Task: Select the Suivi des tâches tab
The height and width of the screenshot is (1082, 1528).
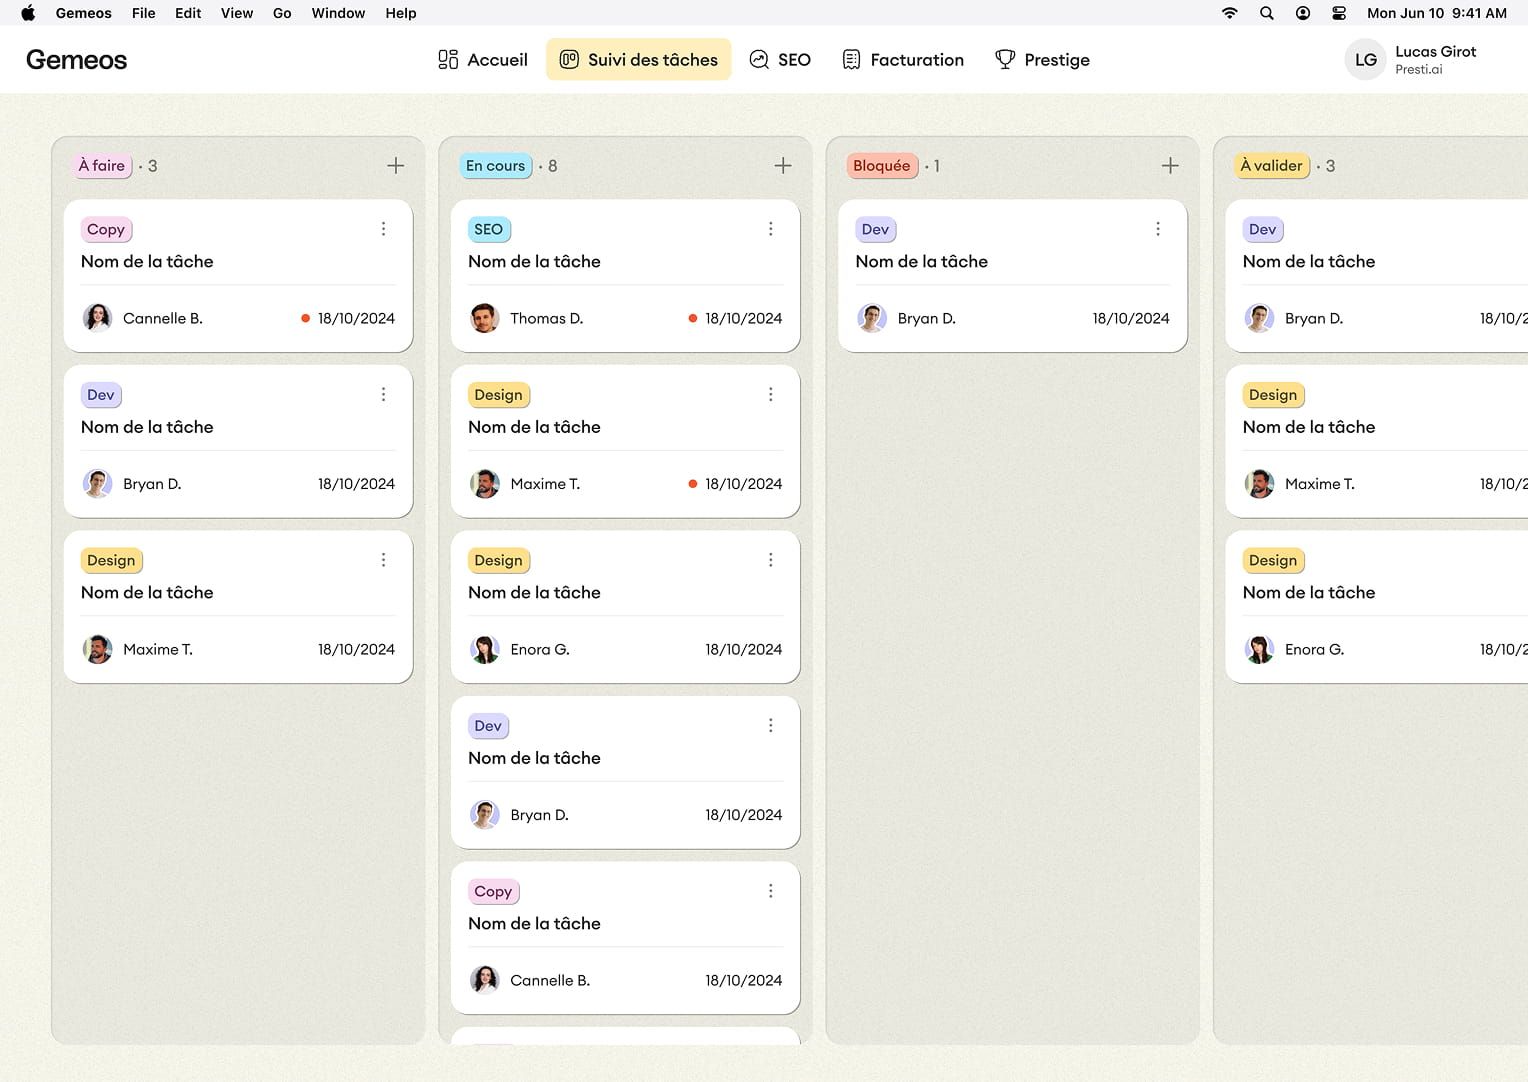Action: click(639, 60)
